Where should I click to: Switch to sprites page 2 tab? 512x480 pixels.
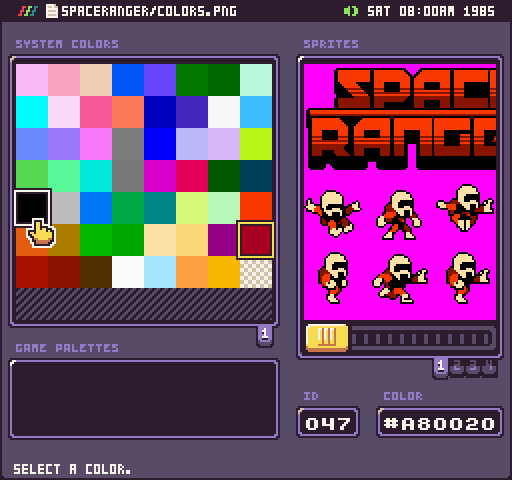(457, 367)
